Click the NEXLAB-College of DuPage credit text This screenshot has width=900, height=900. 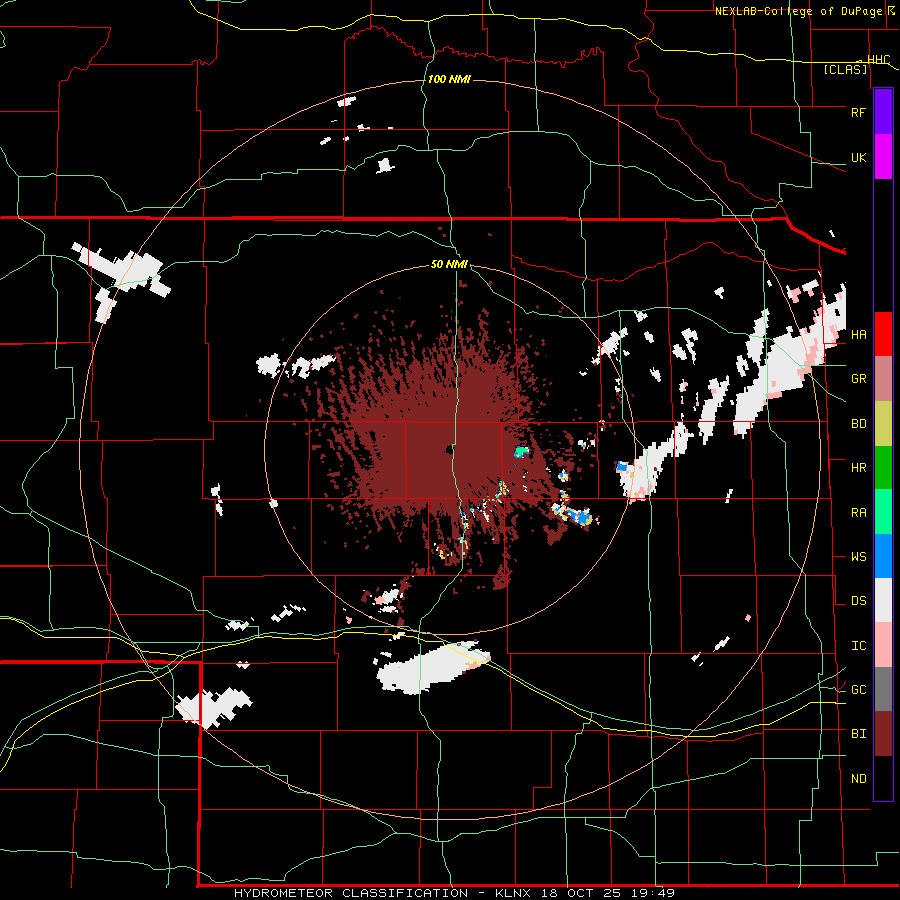click(800, 11)
